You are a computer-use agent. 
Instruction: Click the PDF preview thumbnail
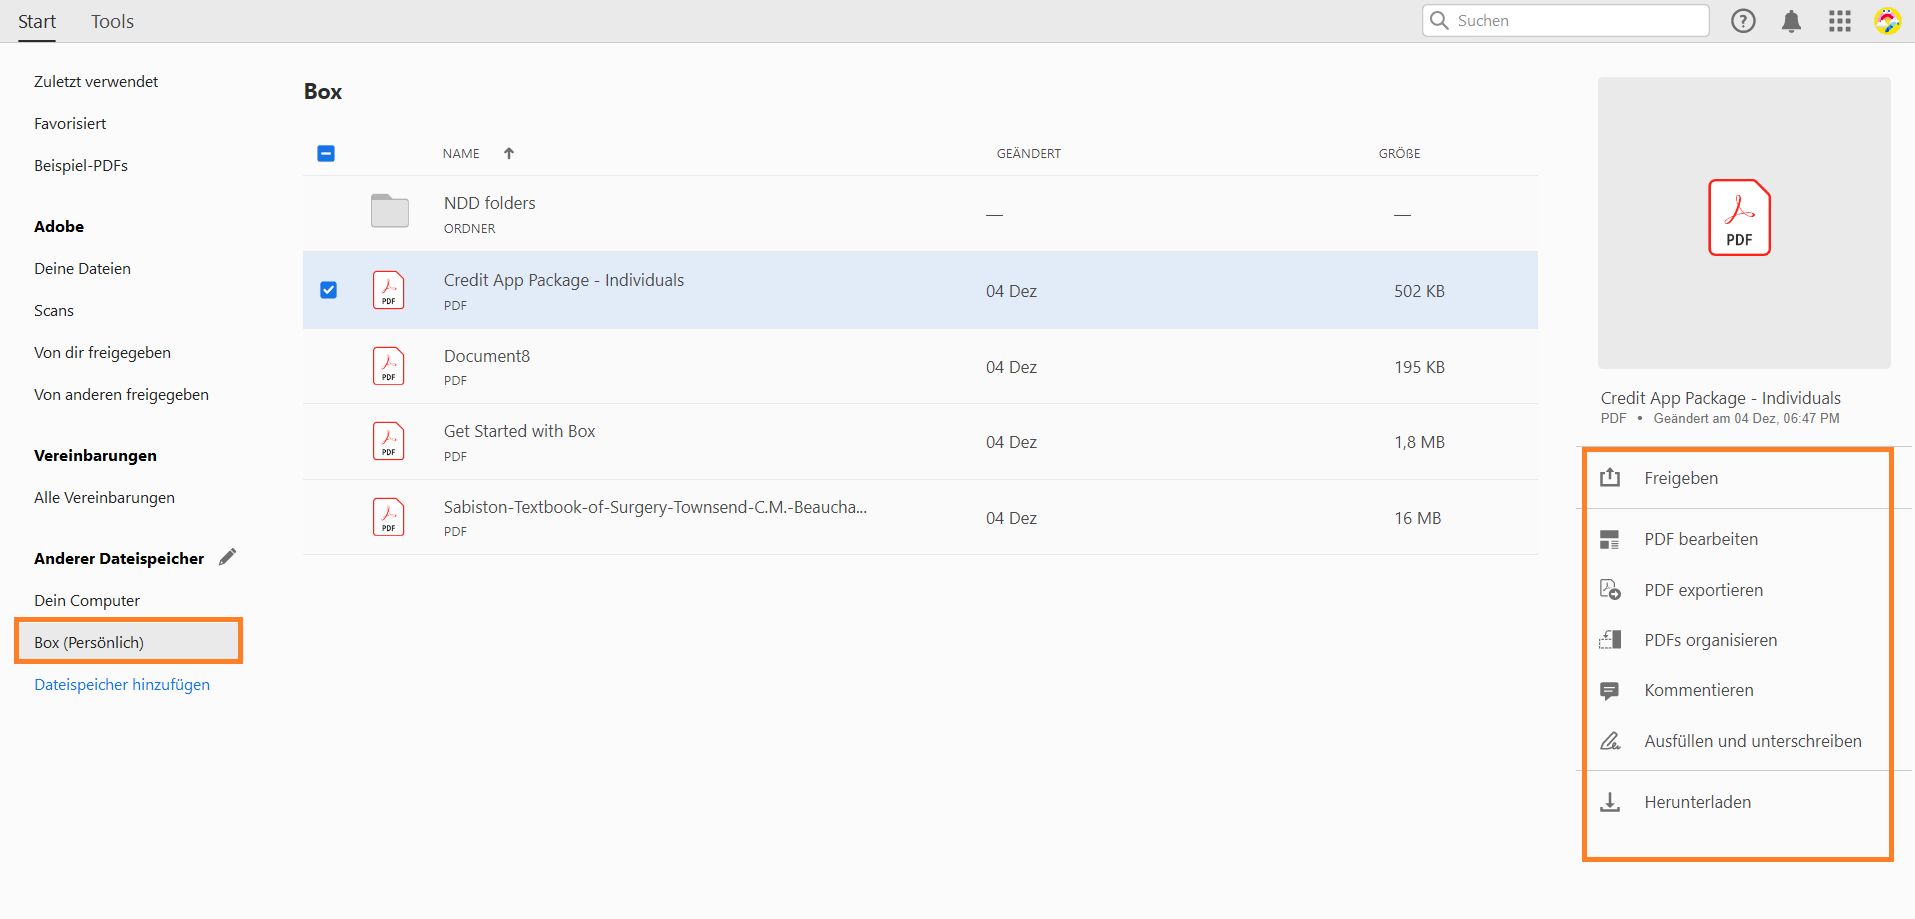coord(1743,222)
